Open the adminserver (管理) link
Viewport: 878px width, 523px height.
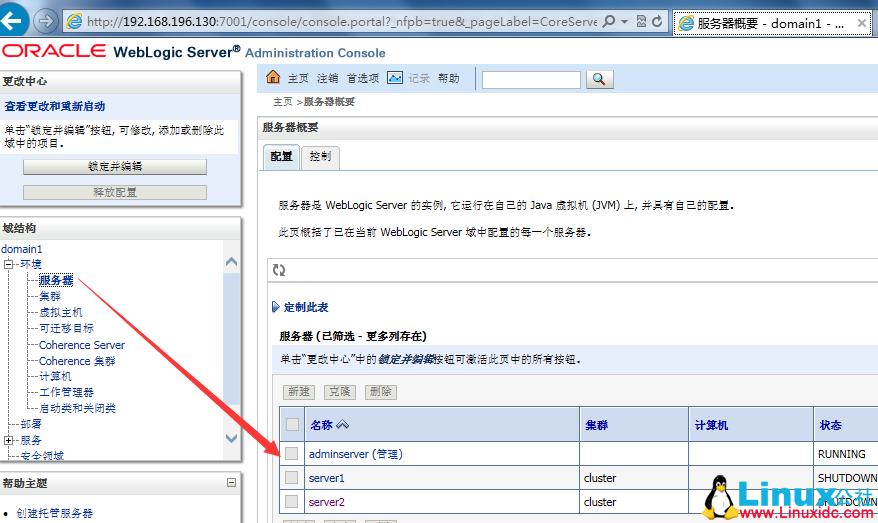(x=356, y=454)
